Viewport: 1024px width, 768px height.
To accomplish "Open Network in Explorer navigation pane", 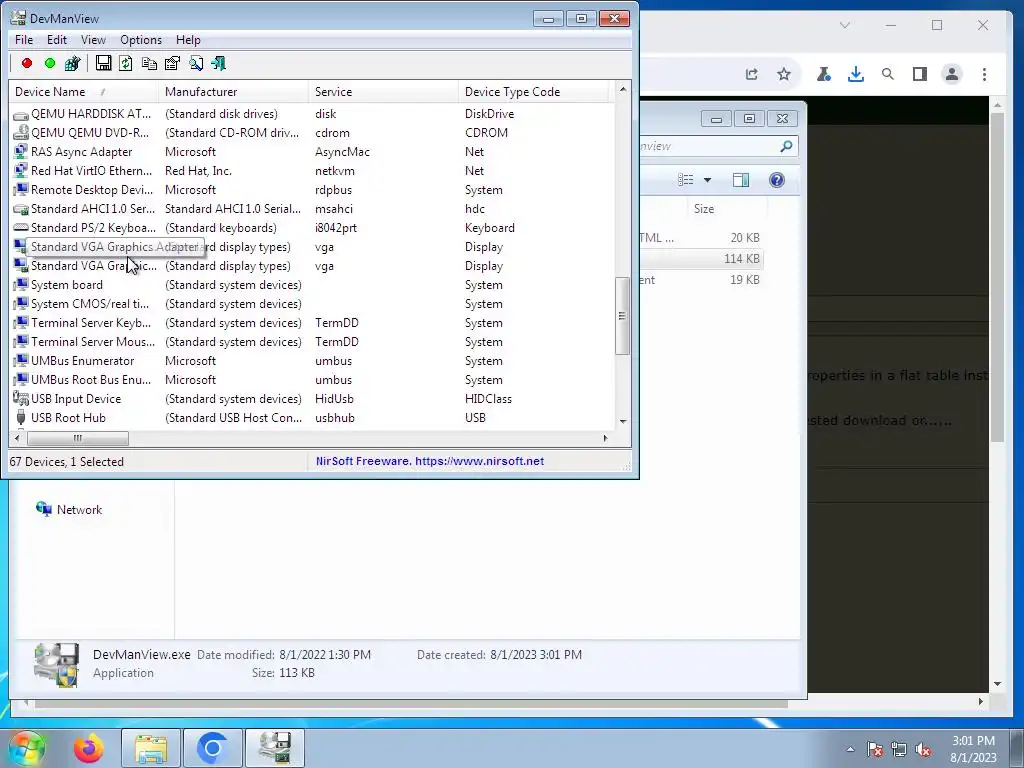I will (x=69, y=509).
